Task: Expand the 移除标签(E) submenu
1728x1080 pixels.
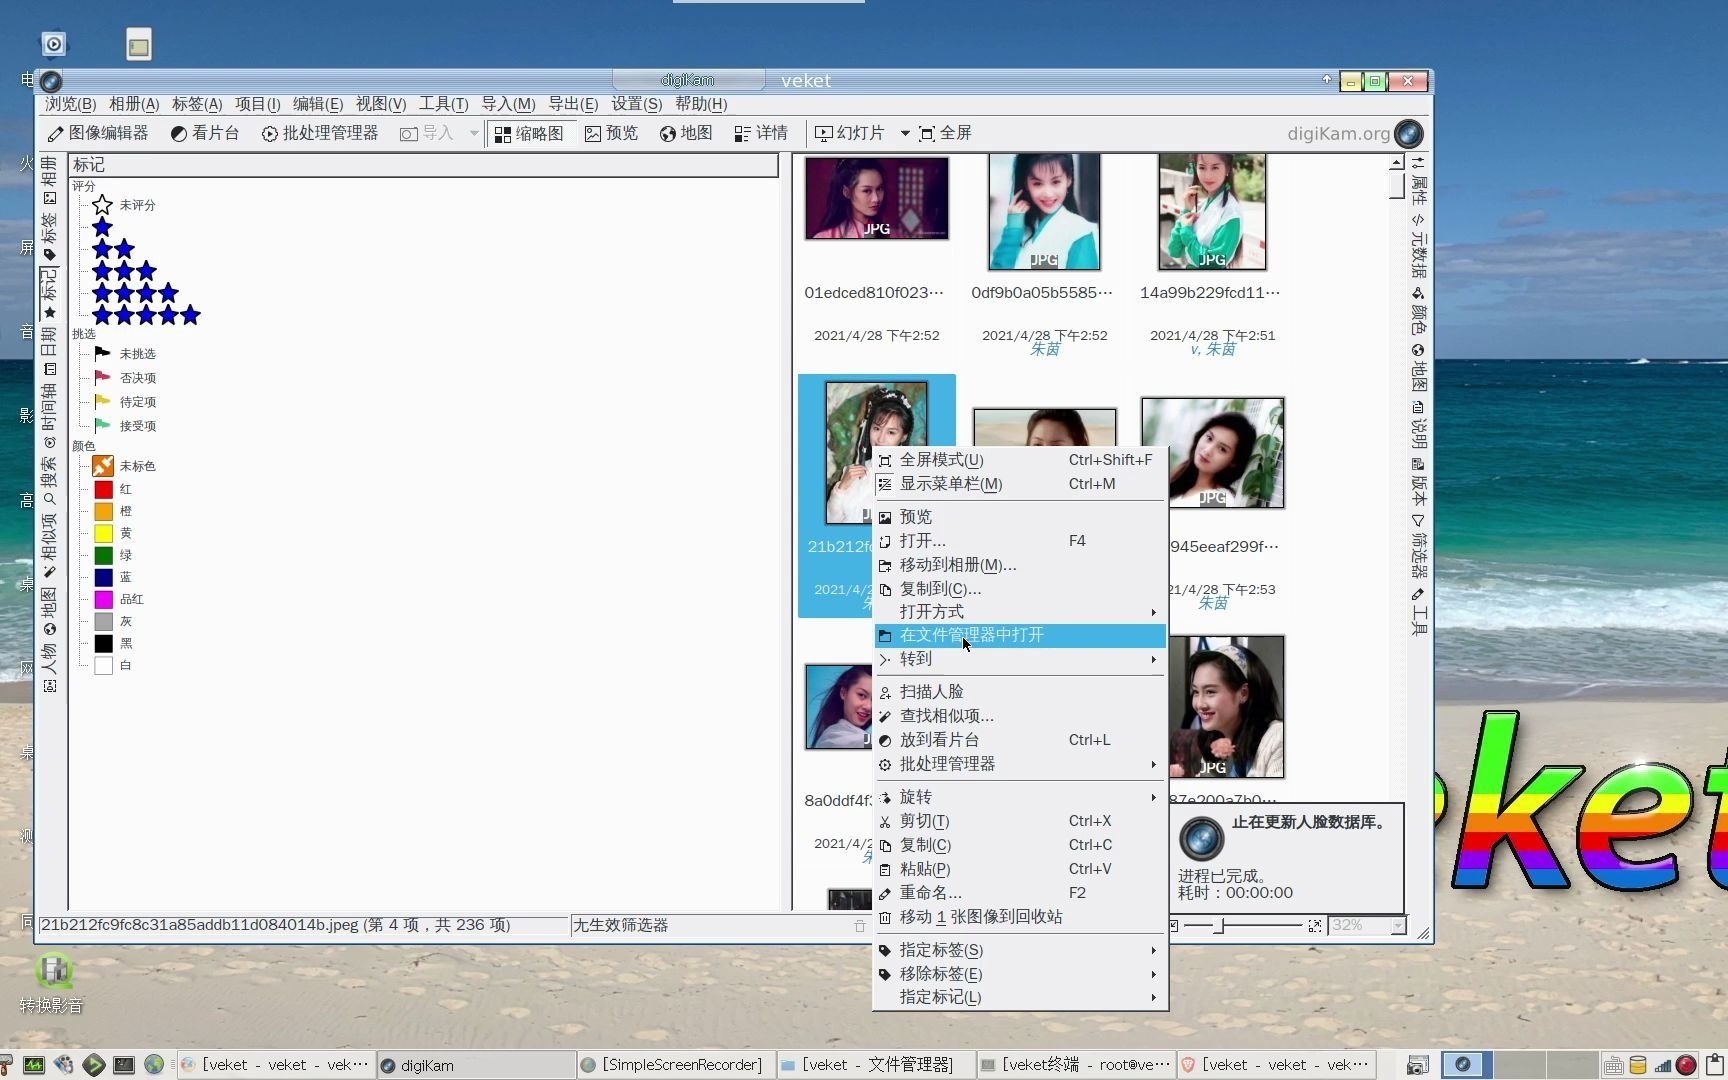Action: (x=1020, y=974)
